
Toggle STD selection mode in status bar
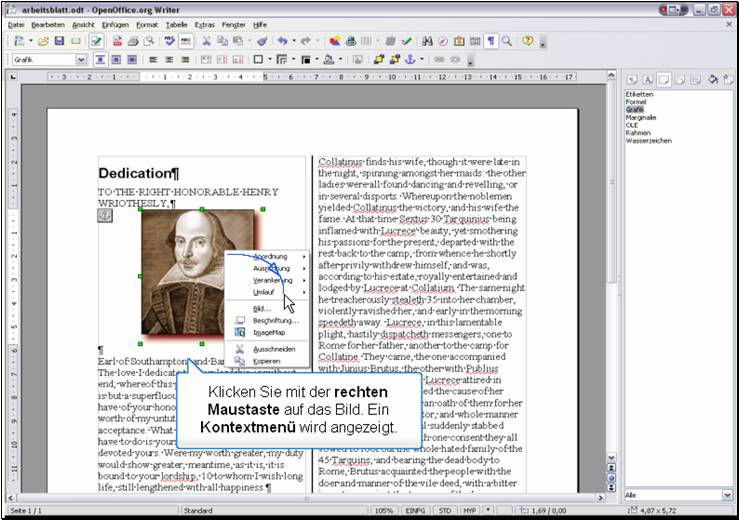click(x=444, y=511)
